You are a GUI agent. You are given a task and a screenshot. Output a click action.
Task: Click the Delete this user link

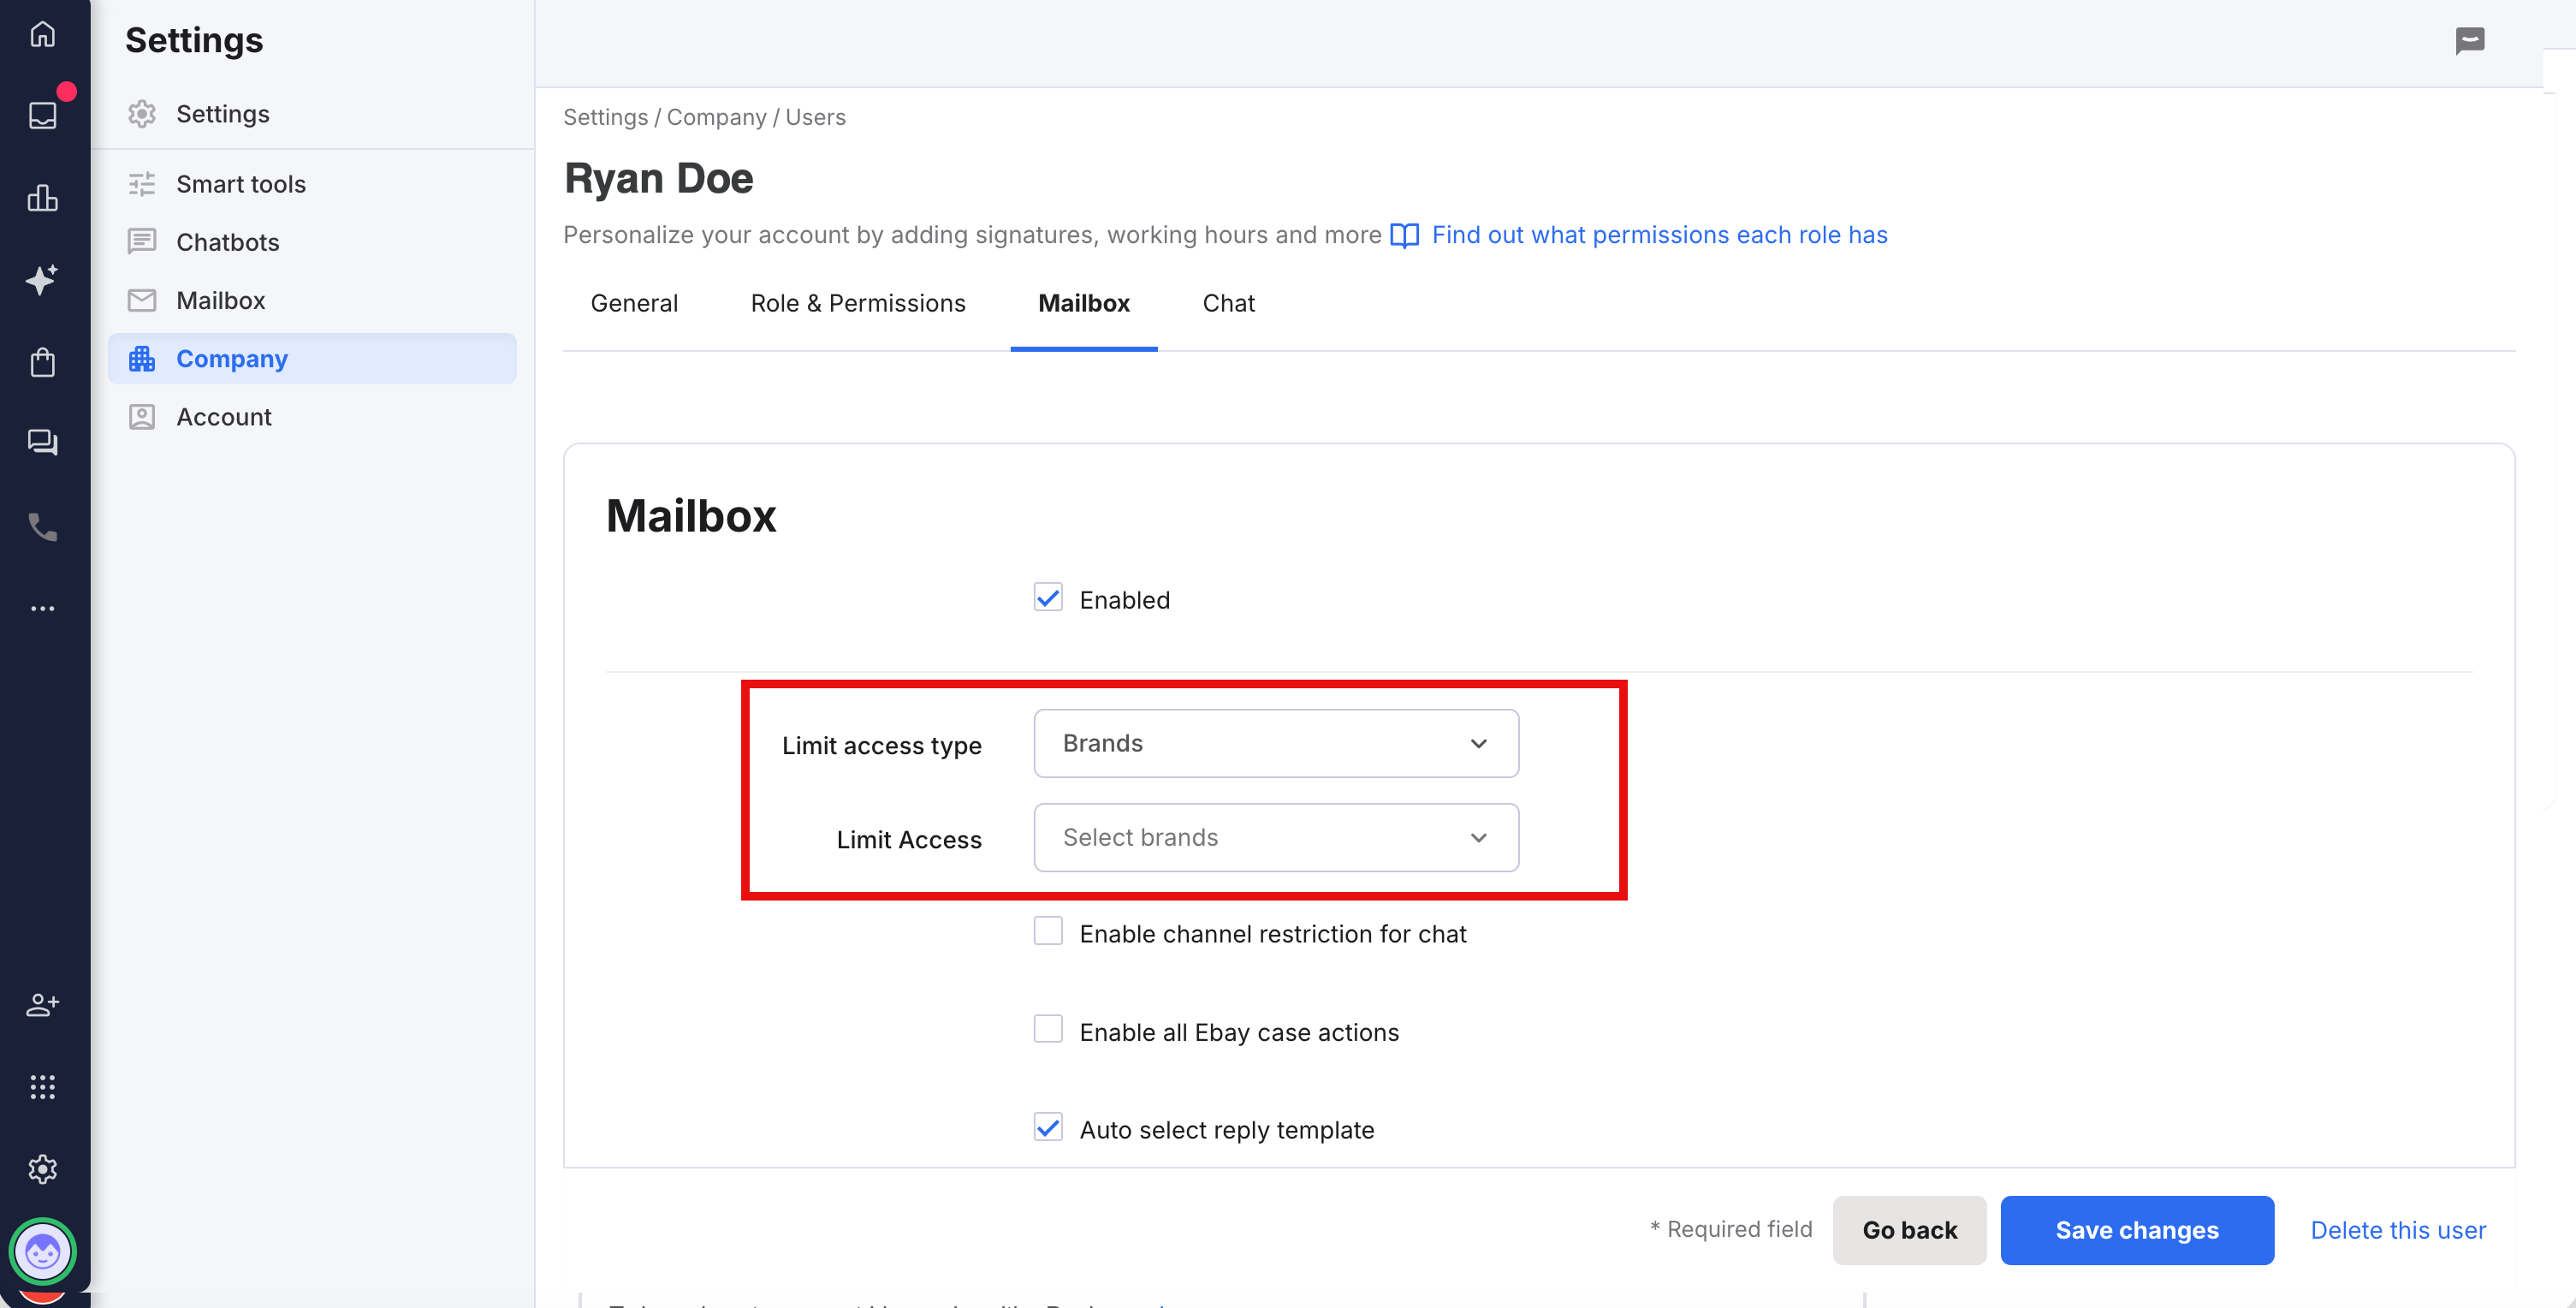(x=2397, y=1229)
